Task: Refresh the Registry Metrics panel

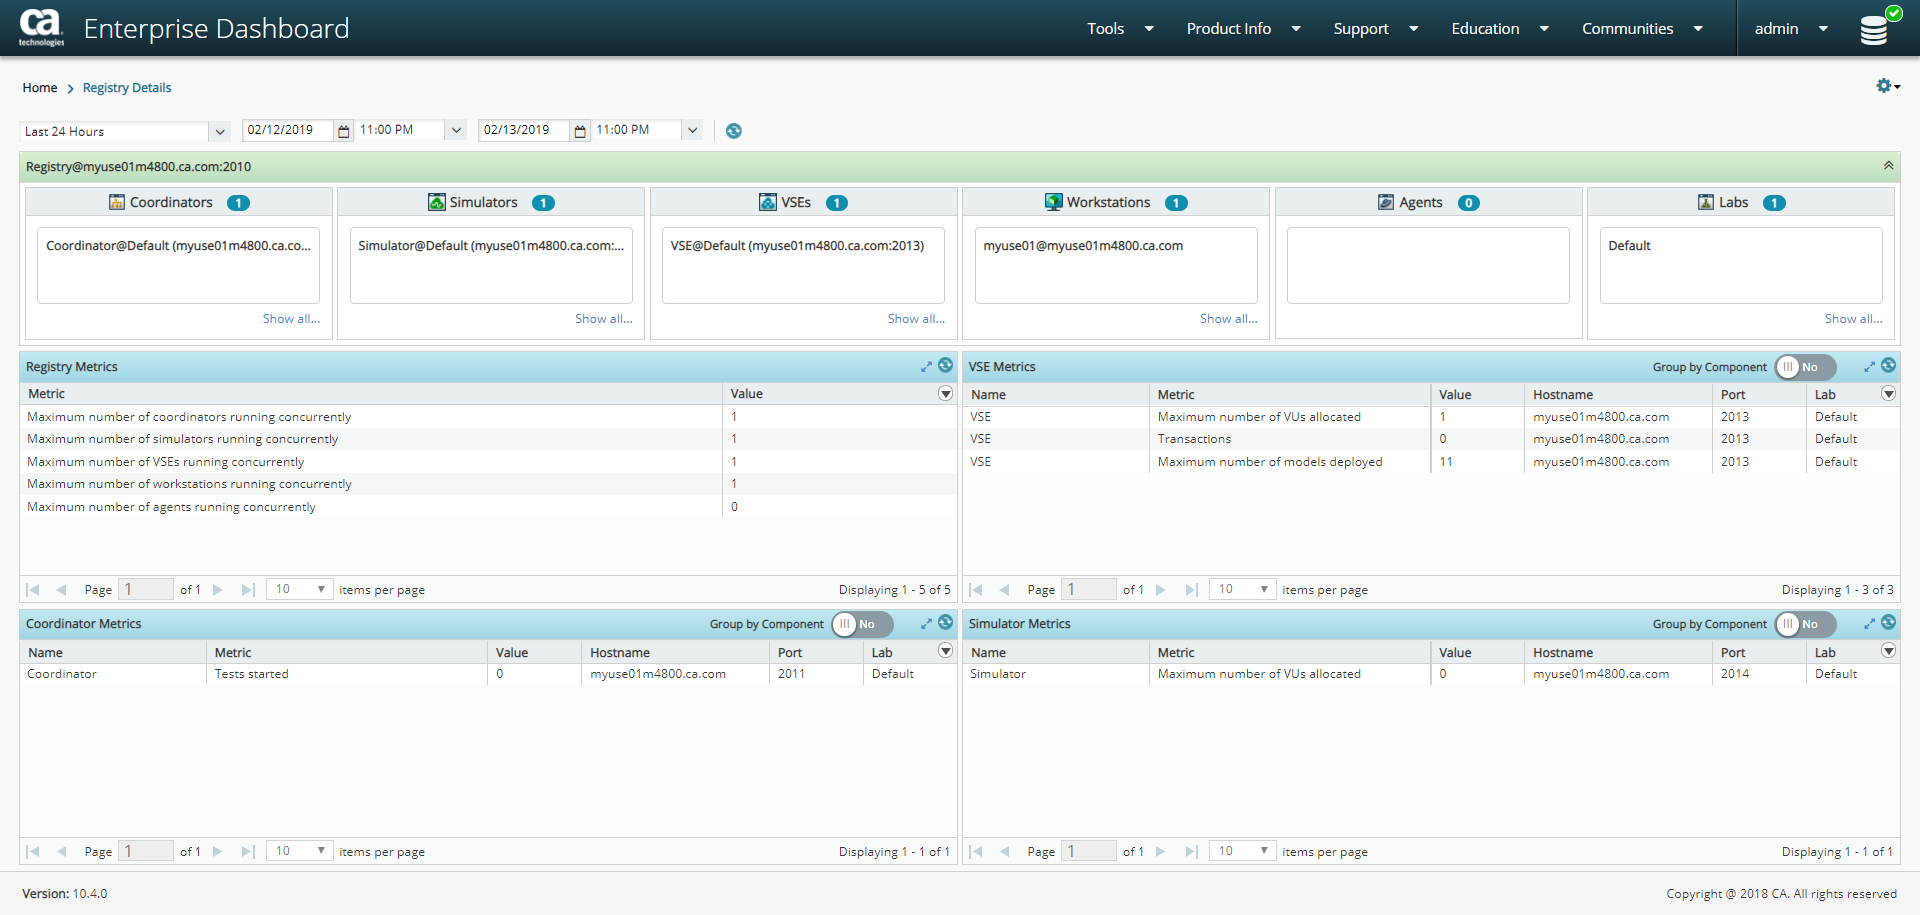Action: point(945,366)
